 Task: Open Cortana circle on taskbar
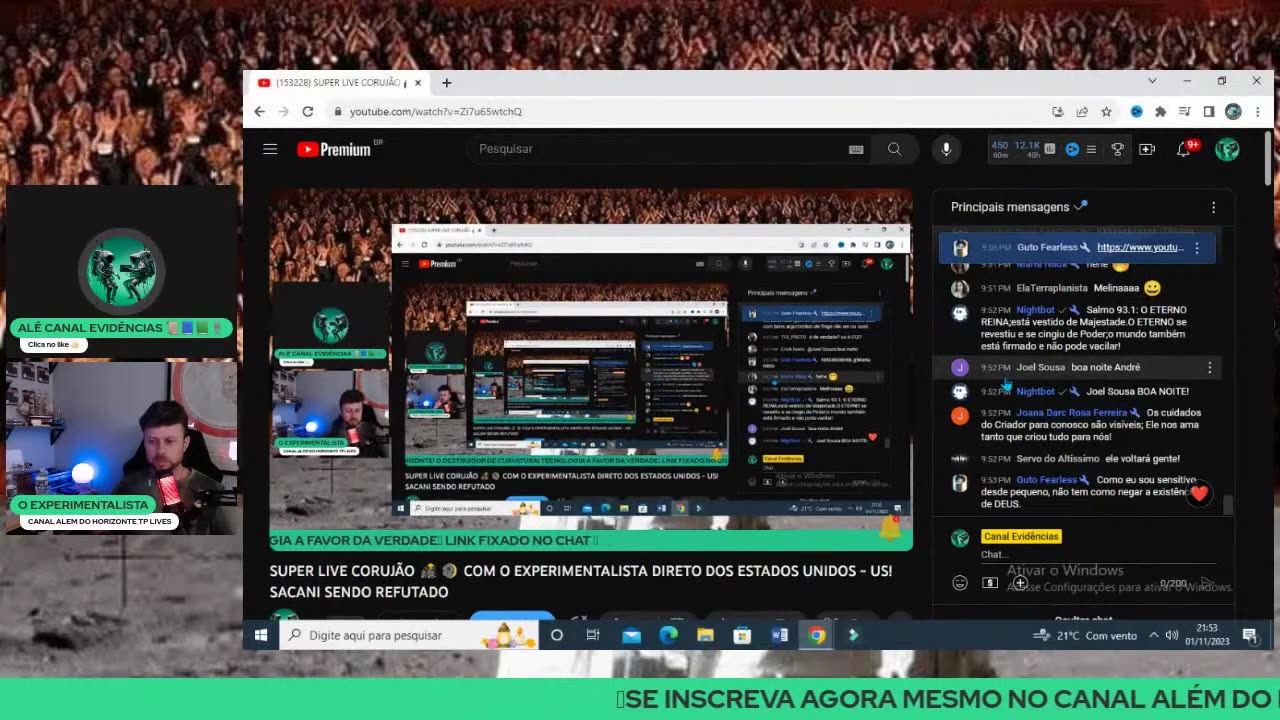click(557, 635)
